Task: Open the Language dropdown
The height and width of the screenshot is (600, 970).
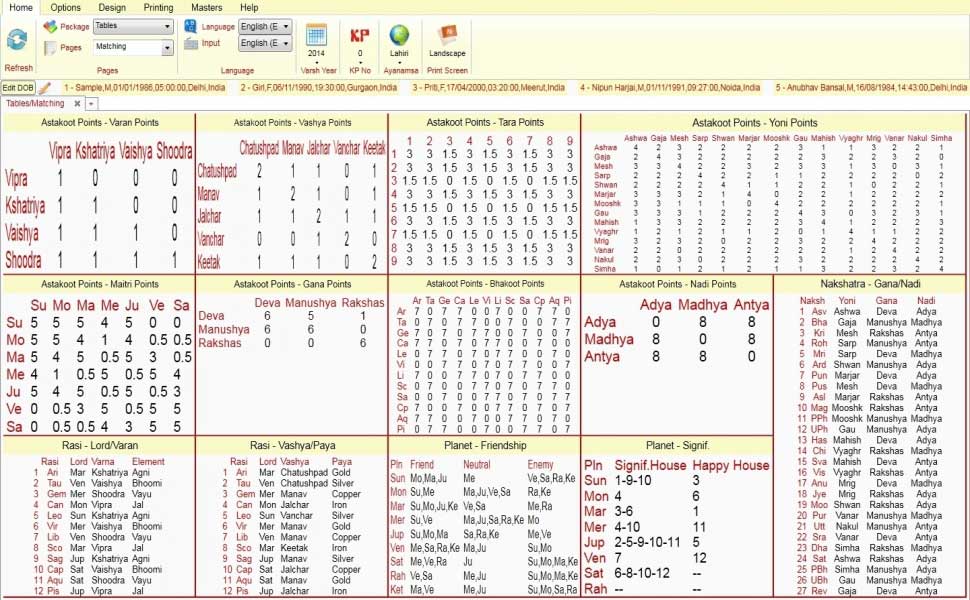Action: tap(264, 27)
